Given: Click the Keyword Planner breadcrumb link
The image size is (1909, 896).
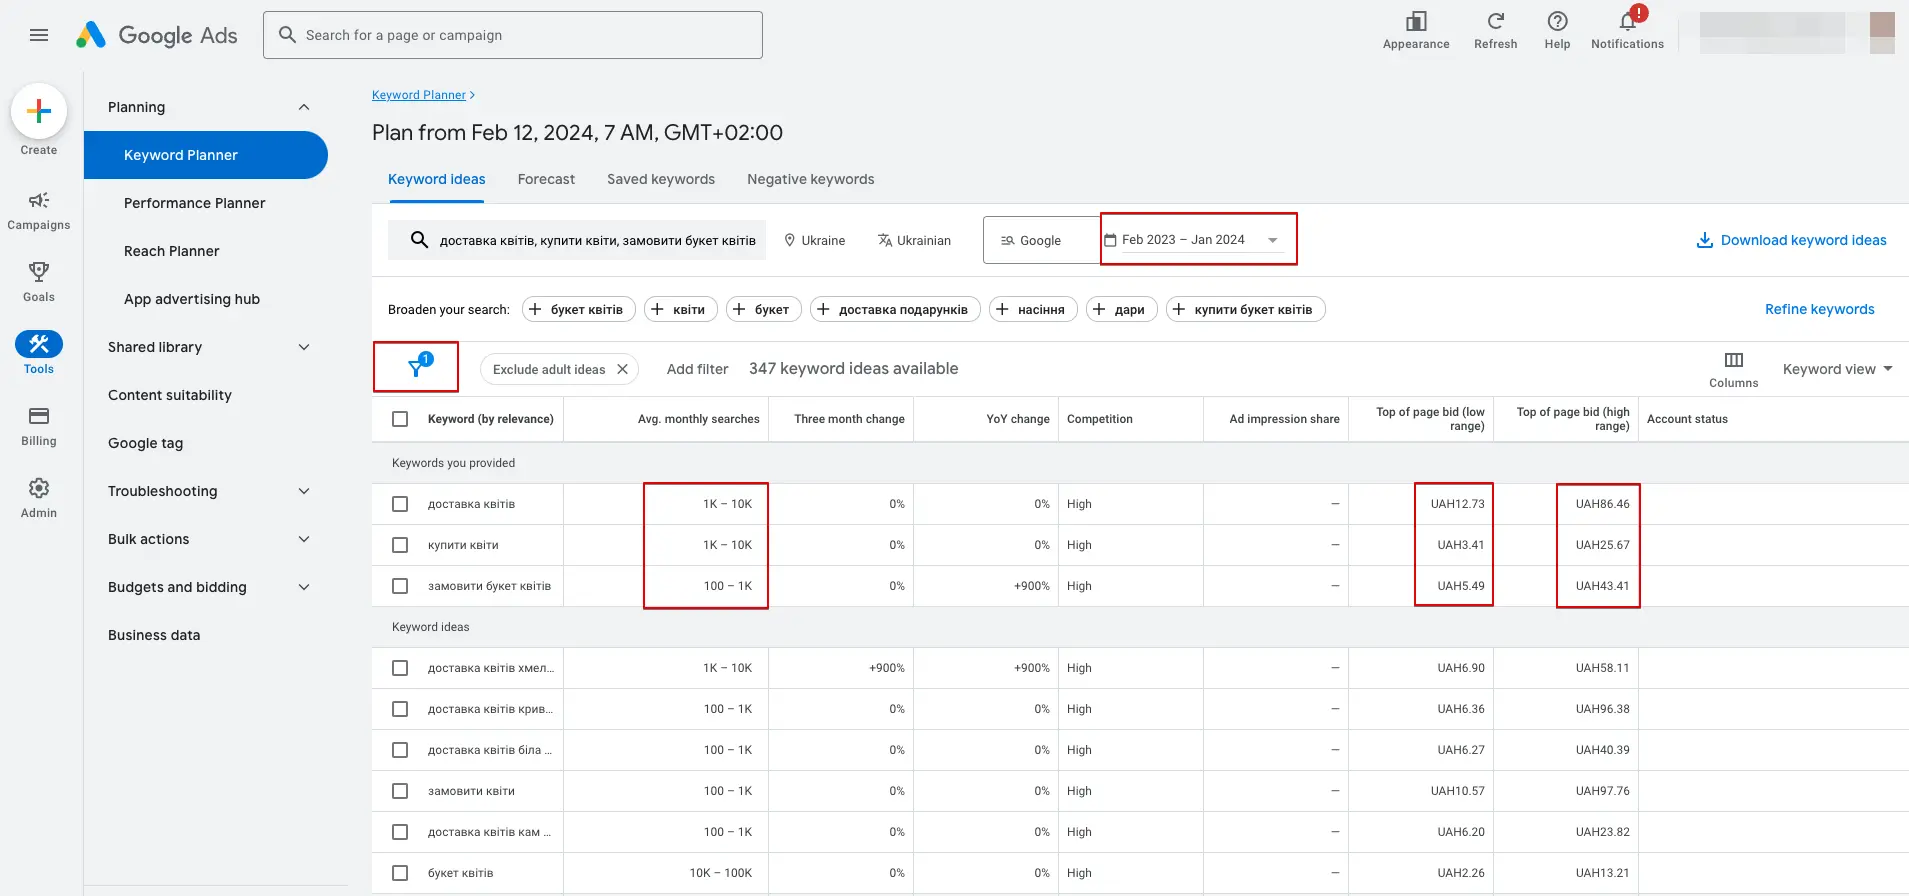Looking at the screenshot, I should tap(419, 95).
